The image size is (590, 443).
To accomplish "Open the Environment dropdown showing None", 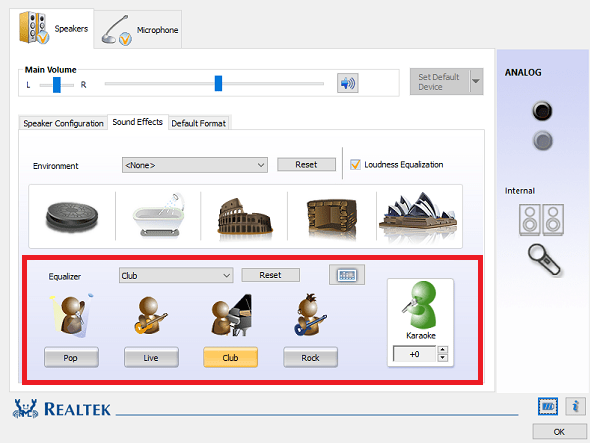I will pyautogui.click(x=195, y=165).
